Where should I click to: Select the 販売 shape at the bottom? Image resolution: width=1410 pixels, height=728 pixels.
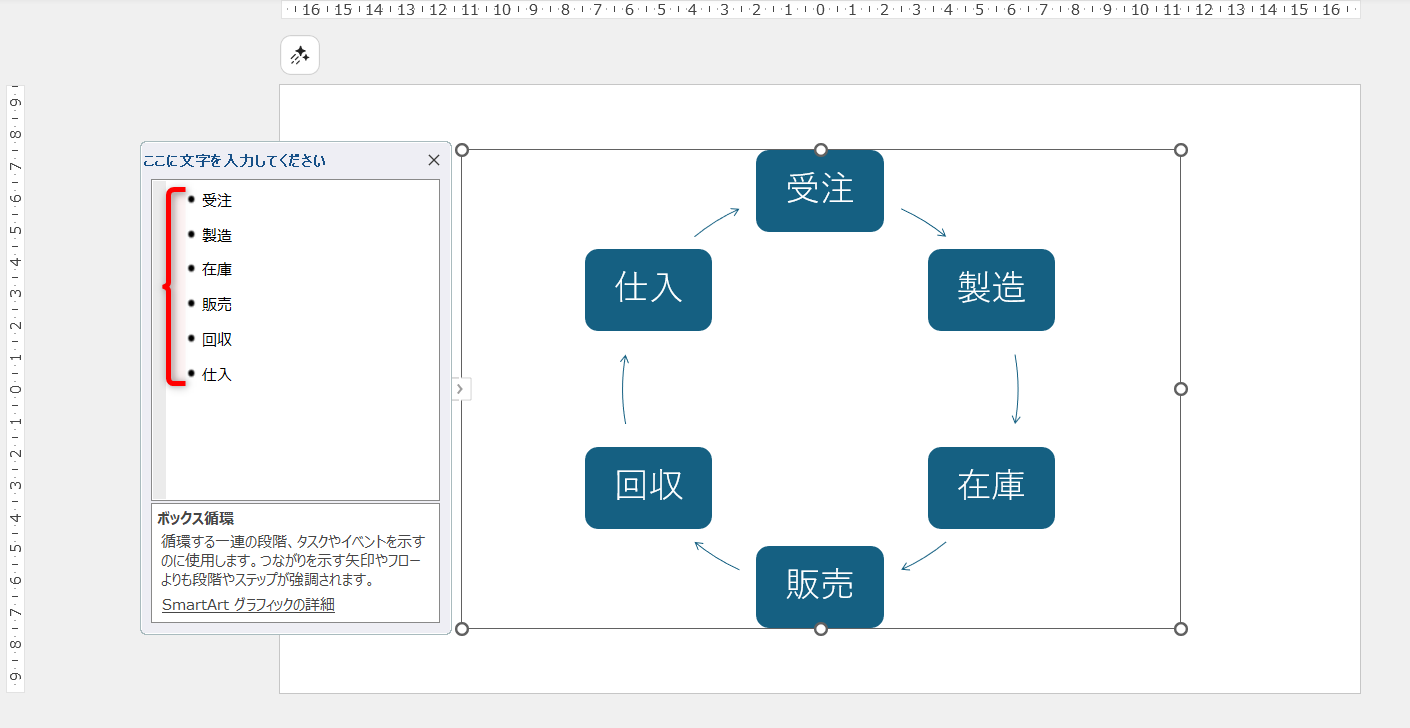(x=820, y=588)
